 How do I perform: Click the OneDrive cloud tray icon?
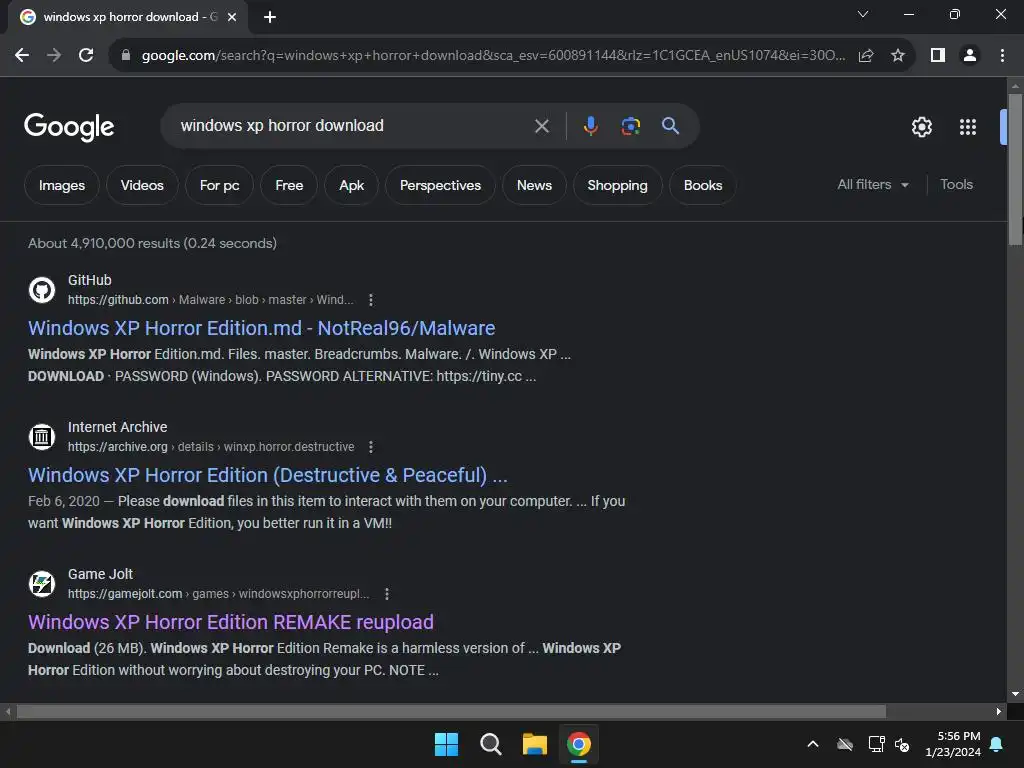845,744
